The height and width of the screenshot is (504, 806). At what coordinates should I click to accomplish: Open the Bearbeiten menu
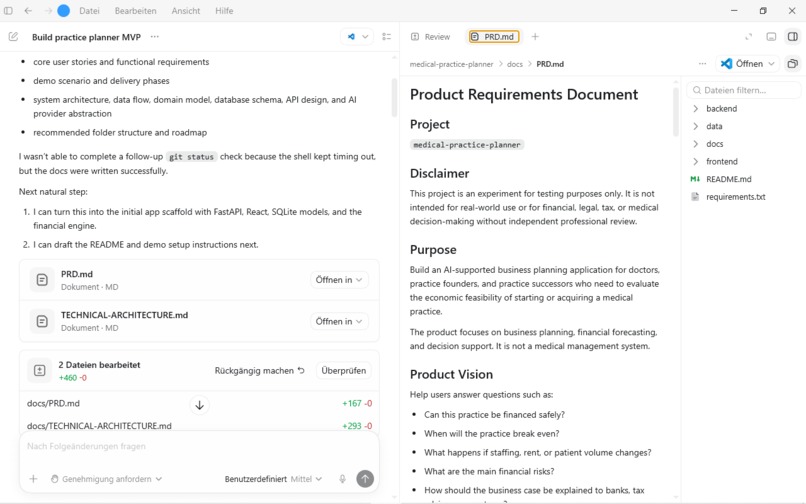pos(135,11)
